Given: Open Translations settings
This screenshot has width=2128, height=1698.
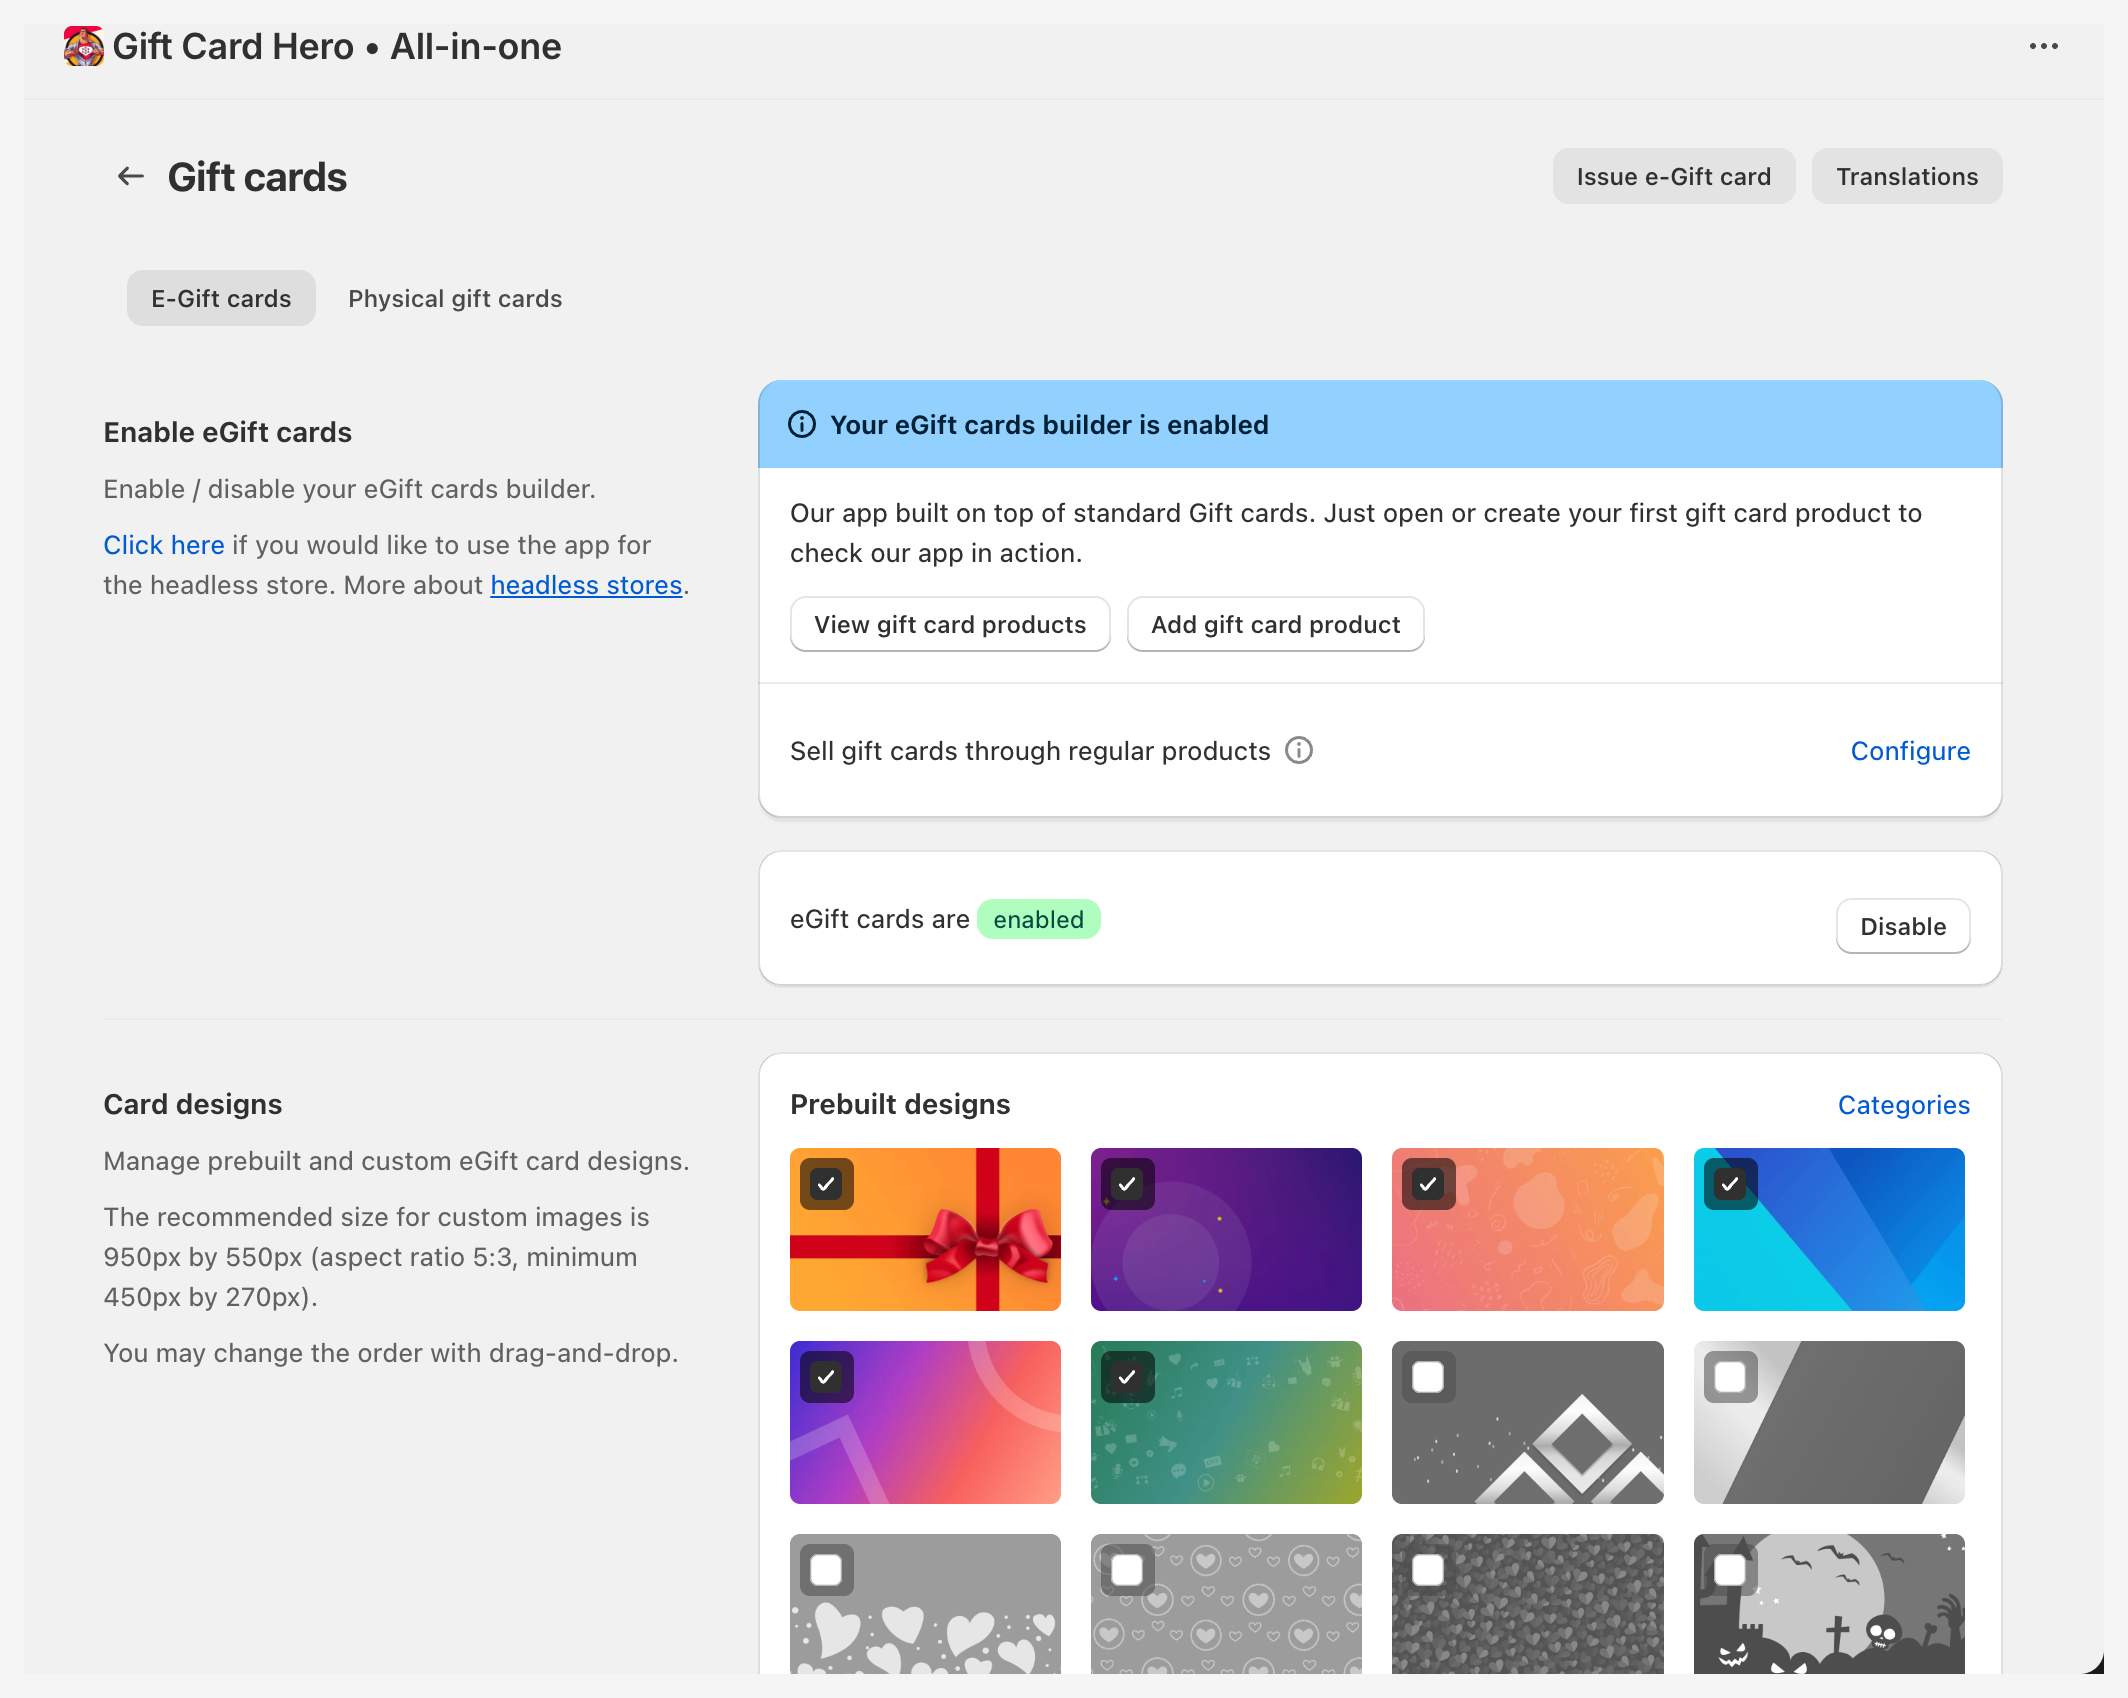Looking at the screenshot, I should pyautogui.click(x=1906, y=176).
